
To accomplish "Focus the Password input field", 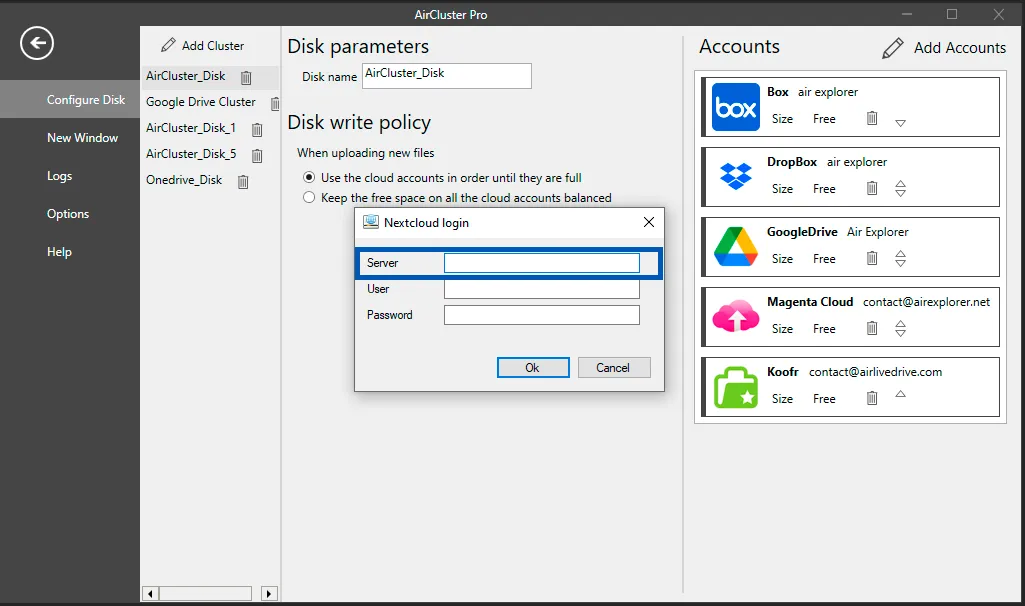I will (x=541, y=315).
